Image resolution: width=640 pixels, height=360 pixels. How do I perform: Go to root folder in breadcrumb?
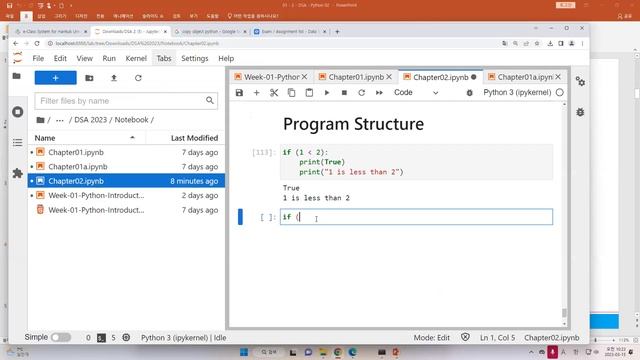pyautogui.click(x=40, y=120)
